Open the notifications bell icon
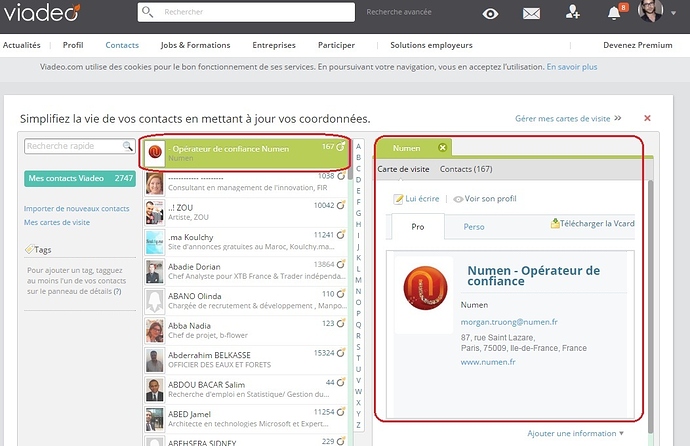Viewport: 690px width, 446px height. point(614,13)
